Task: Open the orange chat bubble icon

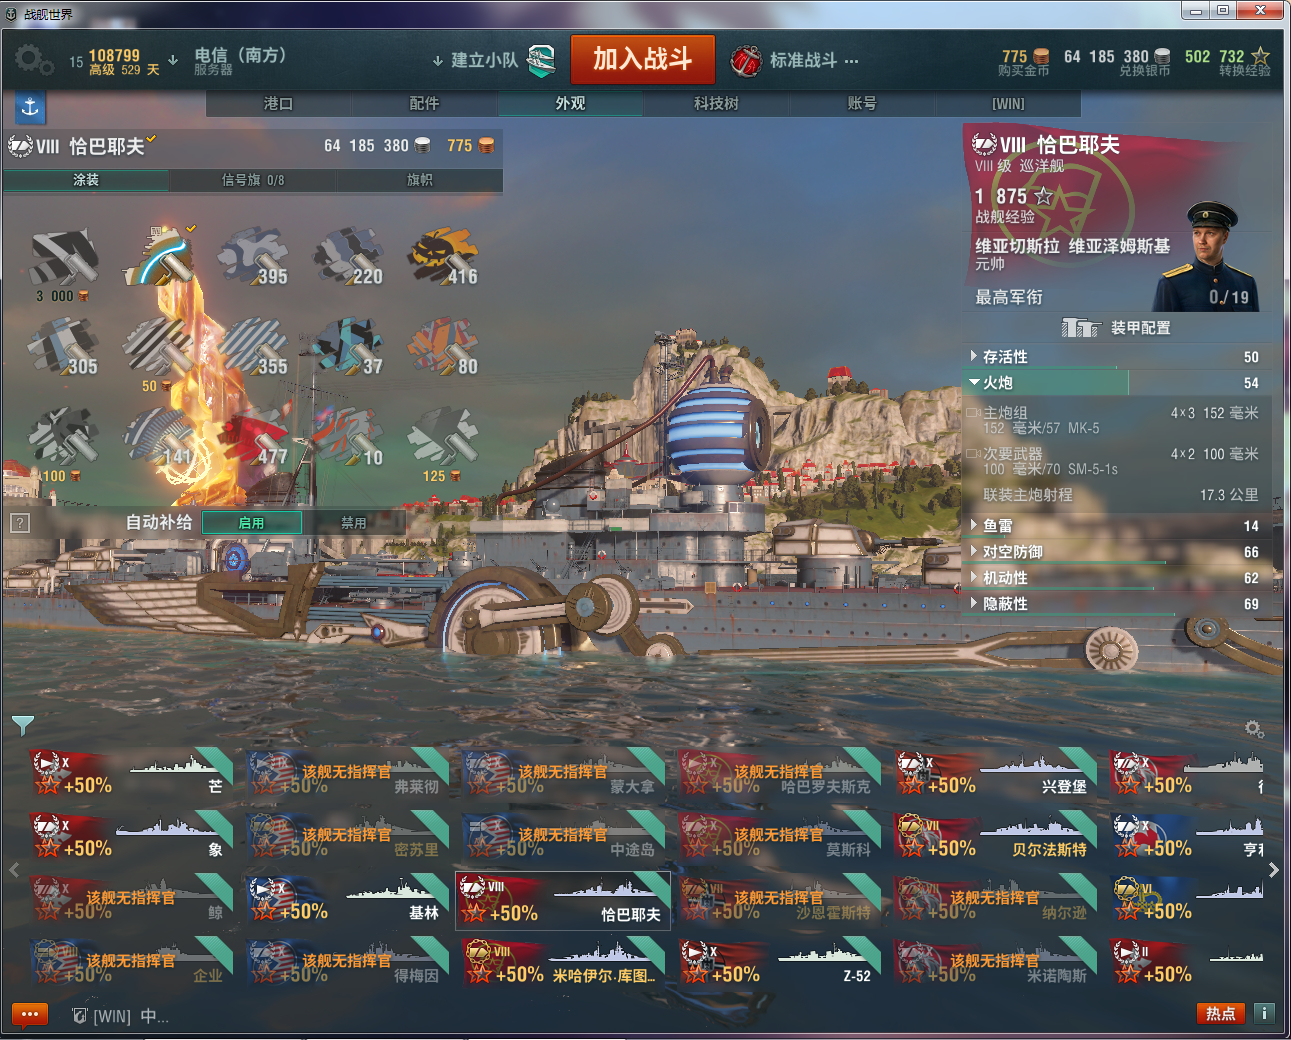Action: tap(30, 1014)
